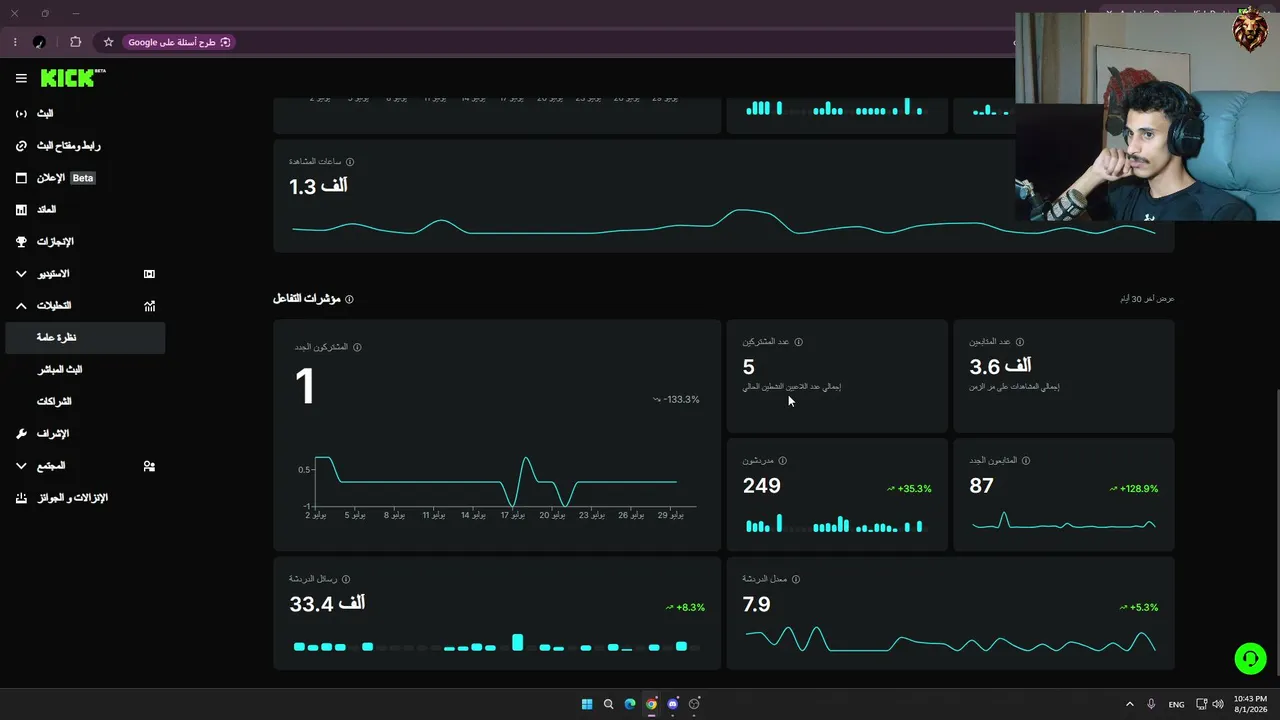Click the +5.3% change label
This screenshot has width=1280, height=720.
tap(1138, 608)
